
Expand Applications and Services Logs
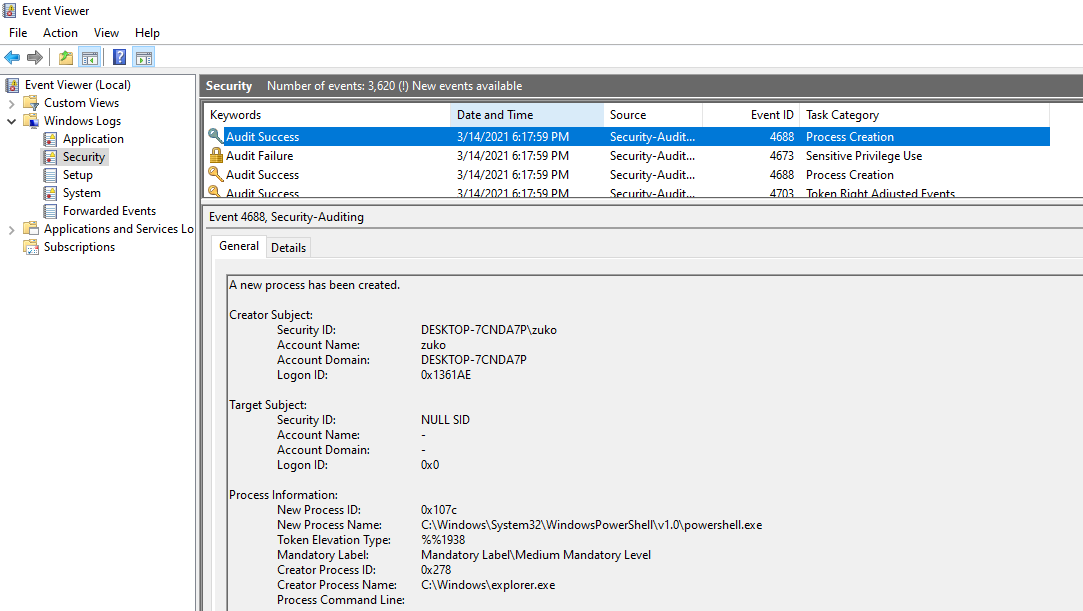(9, 228)
